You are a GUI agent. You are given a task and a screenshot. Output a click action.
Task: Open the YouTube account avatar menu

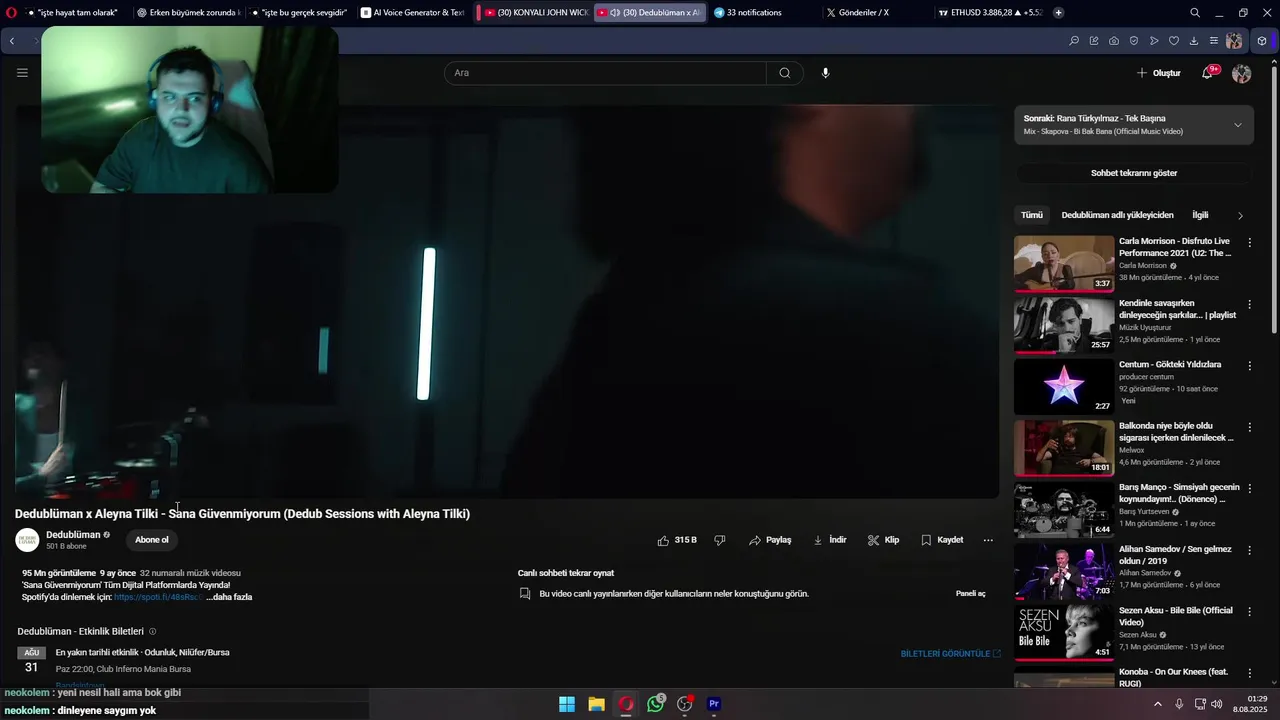pos(1242,73)
